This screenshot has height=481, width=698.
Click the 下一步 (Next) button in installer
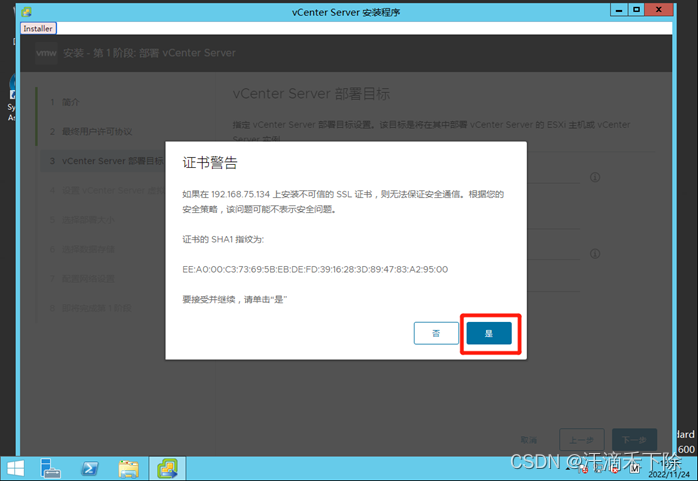pyautogui.click(x=634, y=440)
